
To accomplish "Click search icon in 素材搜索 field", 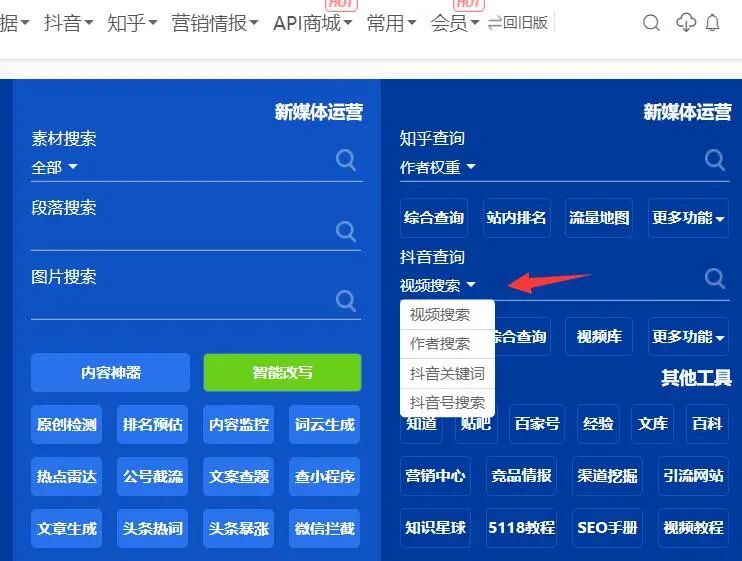I will pyautogui.click(x=346, y=160).
